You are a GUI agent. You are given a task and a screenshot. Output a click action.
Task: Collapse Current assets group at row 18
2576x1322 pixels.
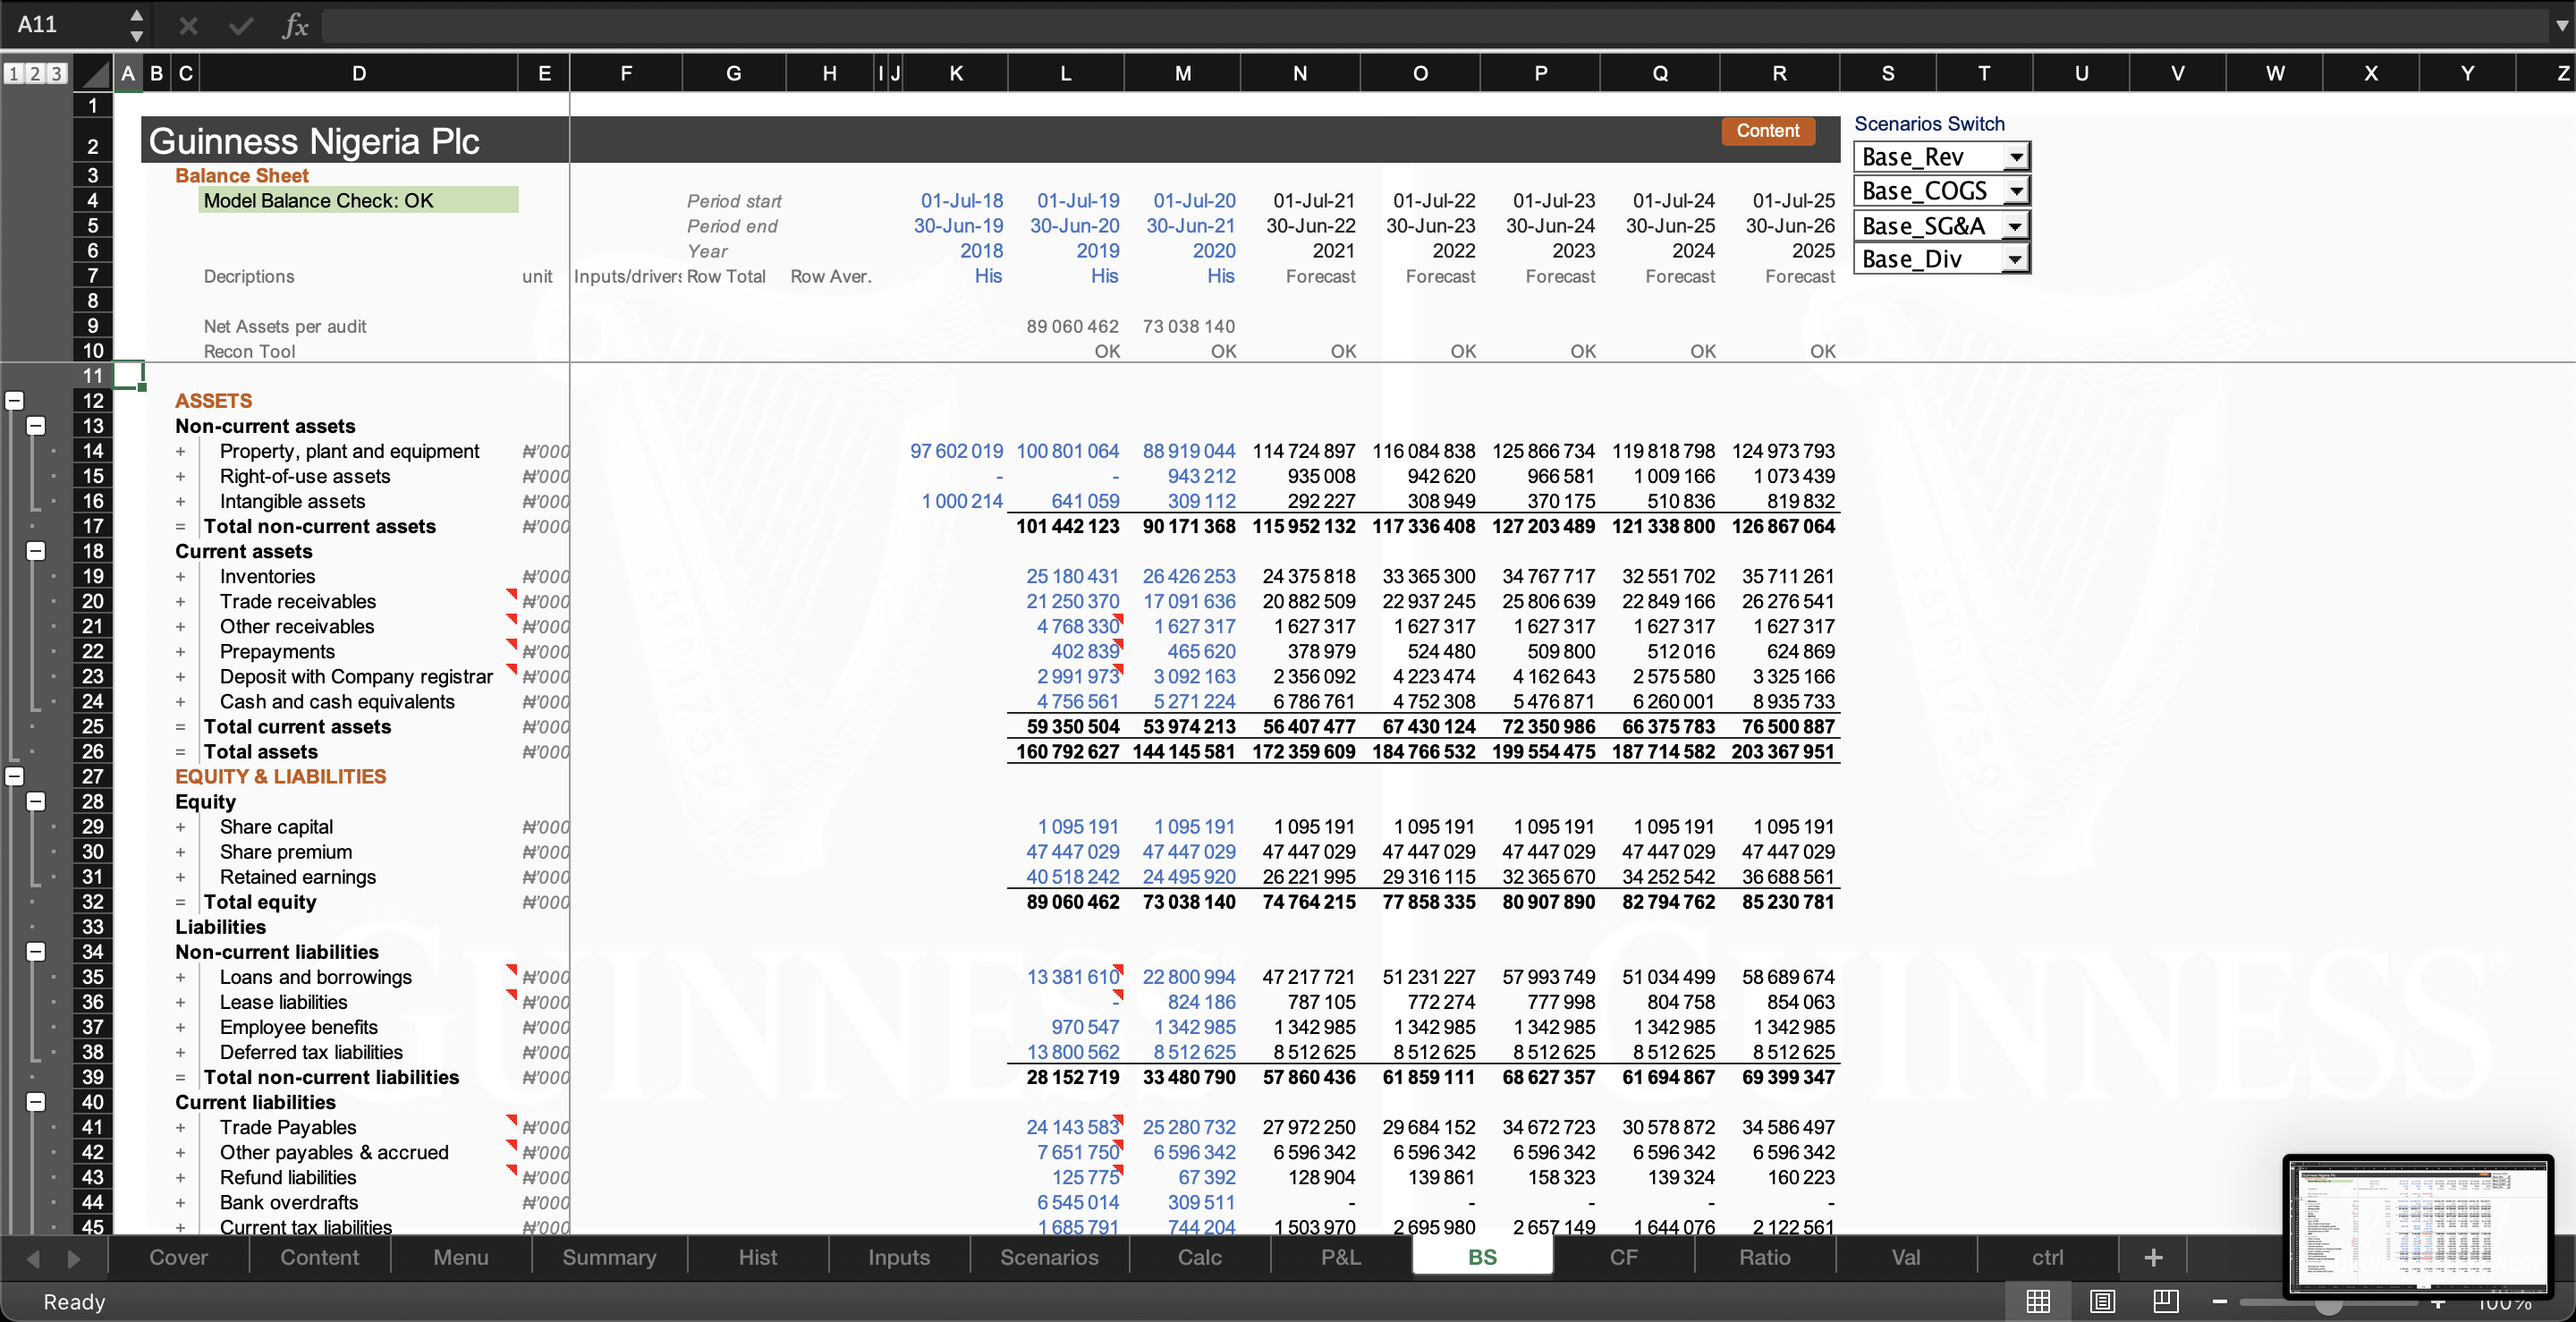36,551
